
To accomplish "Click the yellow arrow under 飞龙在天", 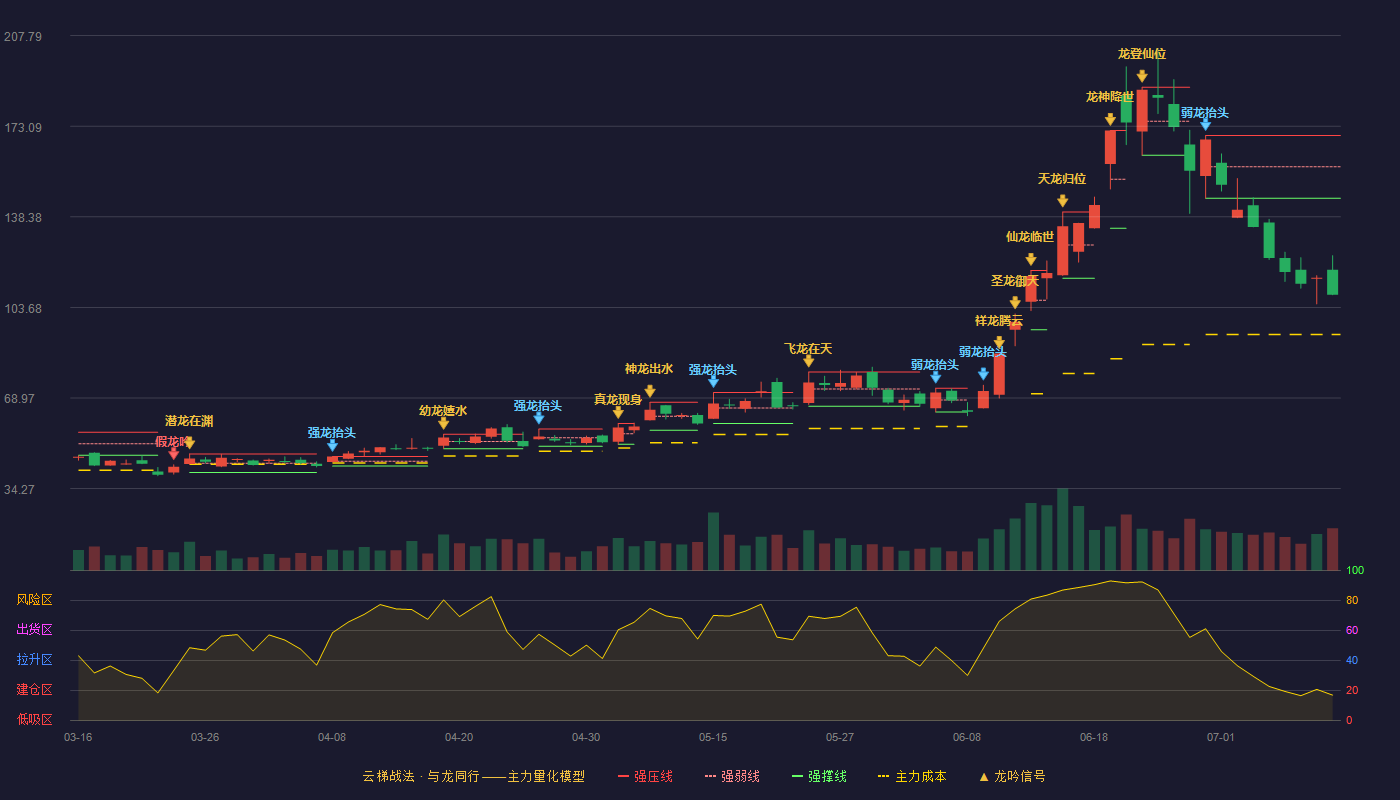I will click(x=808, y=361).
